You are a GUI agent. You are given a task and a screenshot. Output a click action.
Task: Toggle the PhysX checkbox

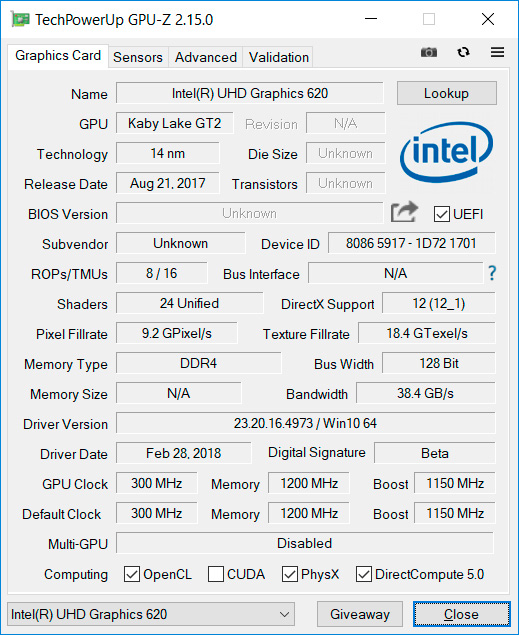tap(289, 574)
